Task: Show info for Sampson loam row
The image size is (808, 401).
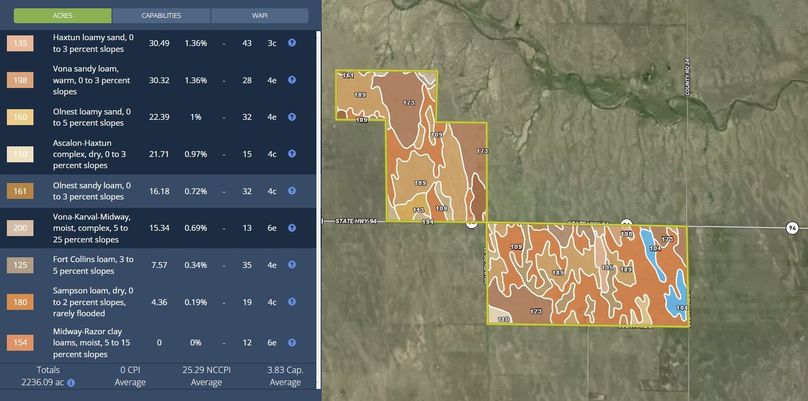Action: click(292, 302)
